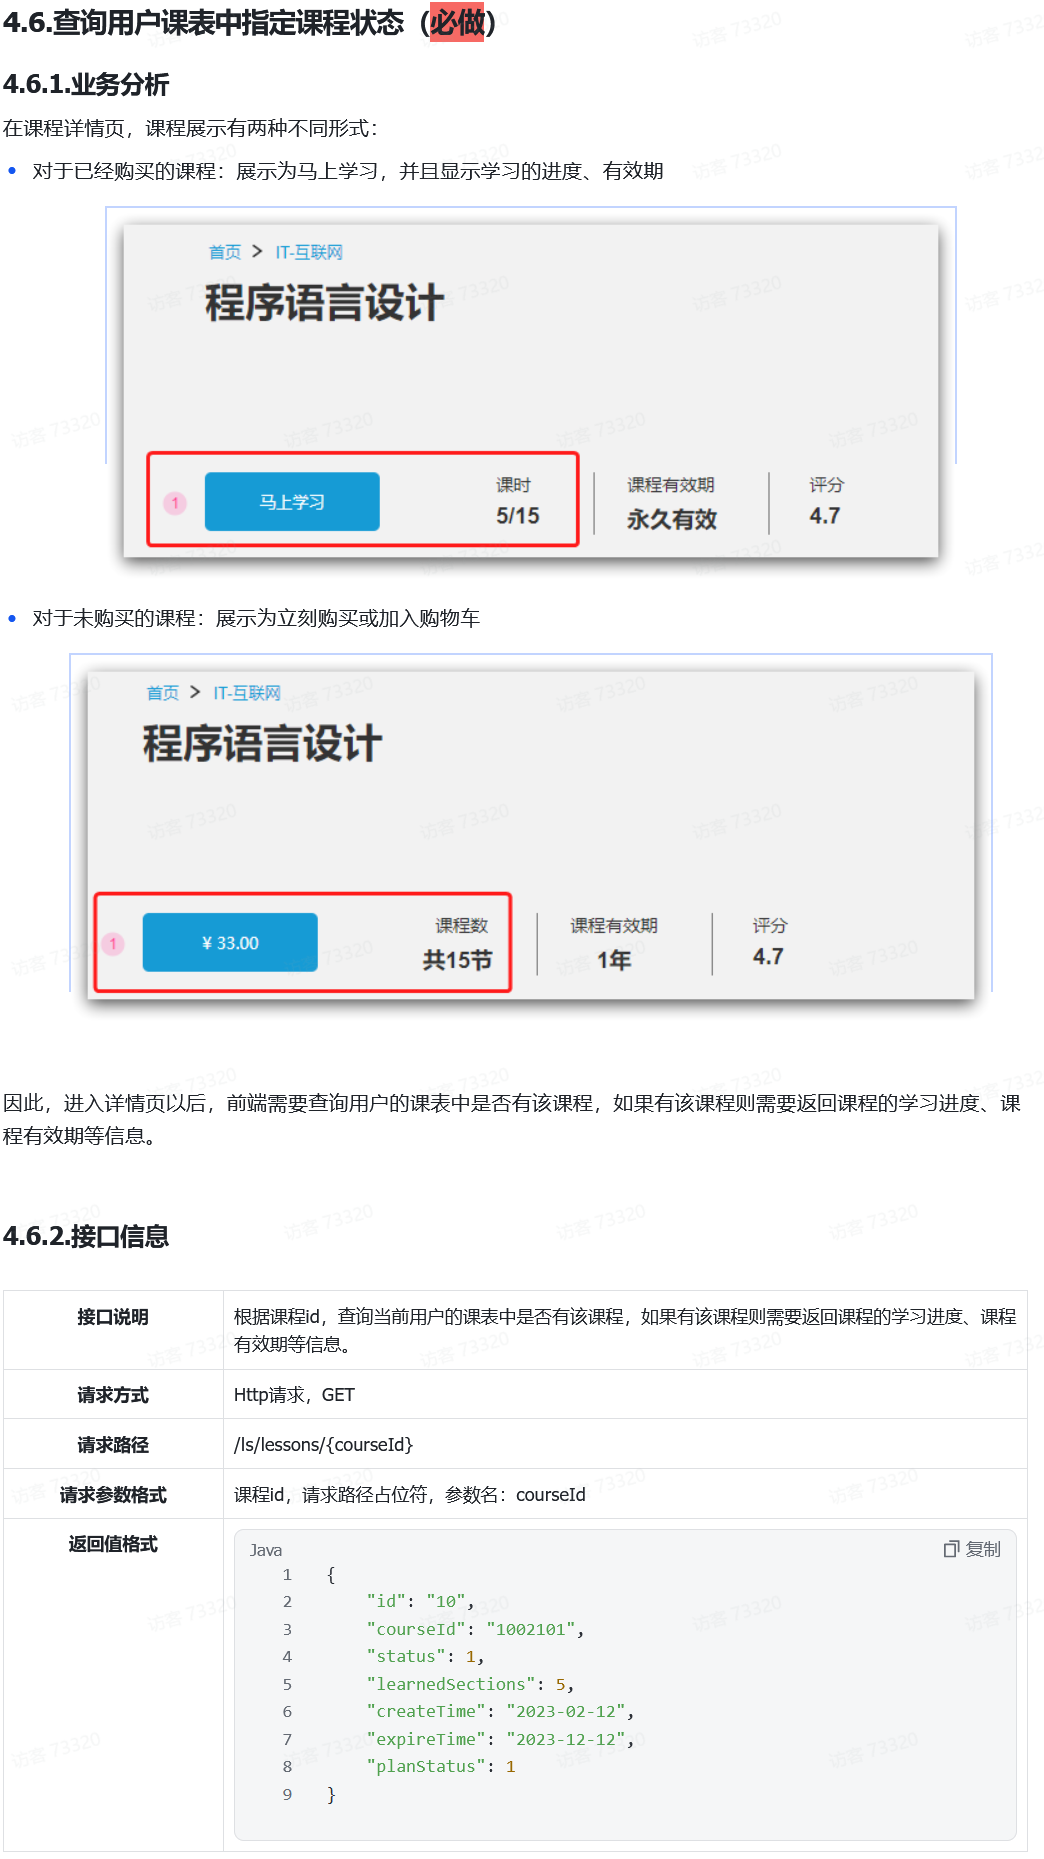
Task: Click the pink badge beside ¥ 33.00 button
Action: click(113, 944)
